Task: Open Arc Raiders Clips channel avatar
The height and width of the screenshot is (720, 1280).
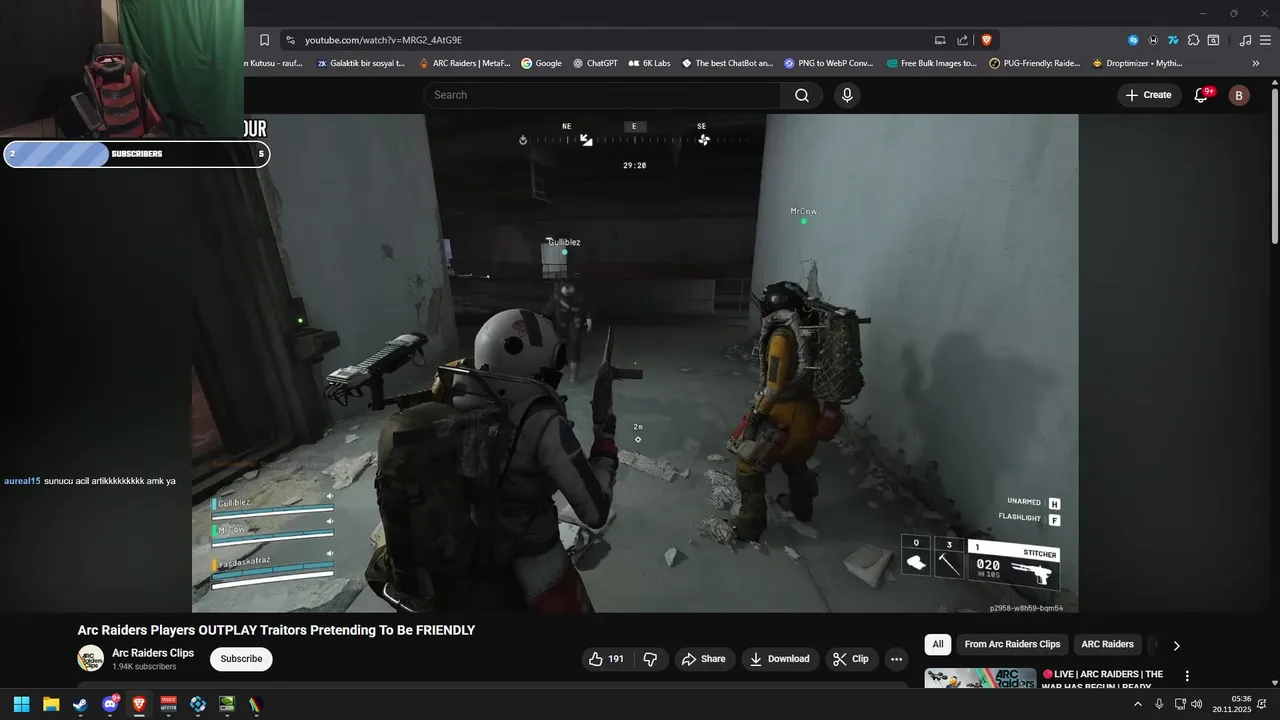Action: (91, 658)
